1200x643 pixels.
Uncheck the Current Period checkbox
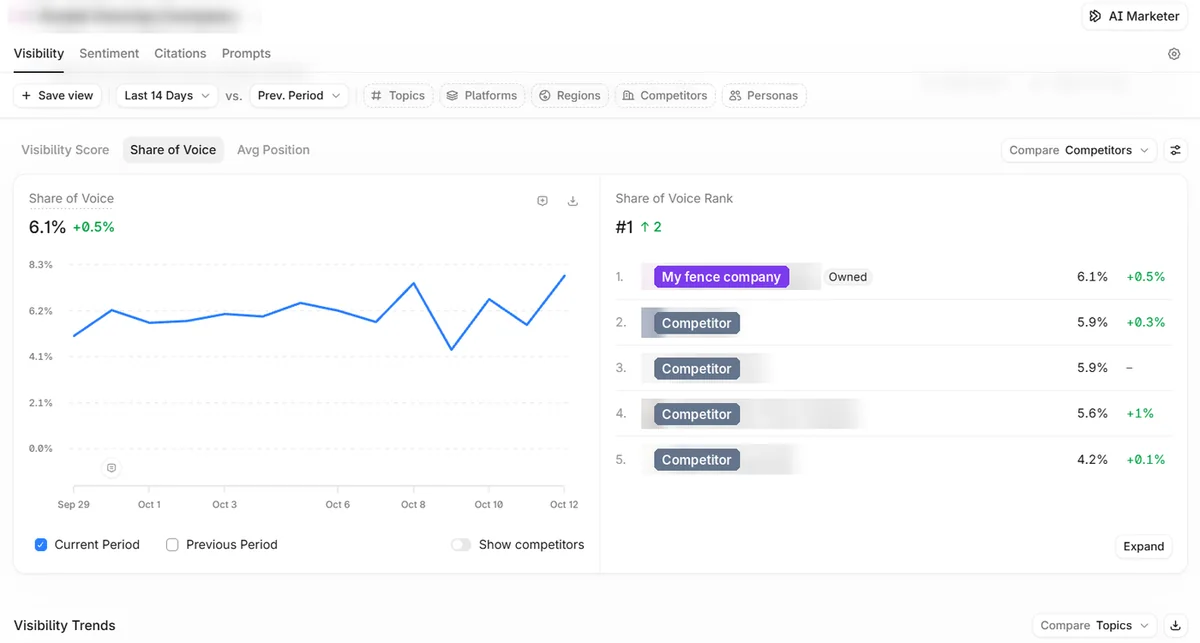(41, 545)
